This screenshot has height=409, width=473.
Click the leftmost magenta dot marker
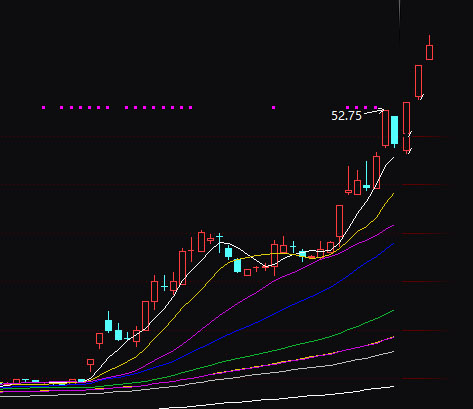point(43,107)
